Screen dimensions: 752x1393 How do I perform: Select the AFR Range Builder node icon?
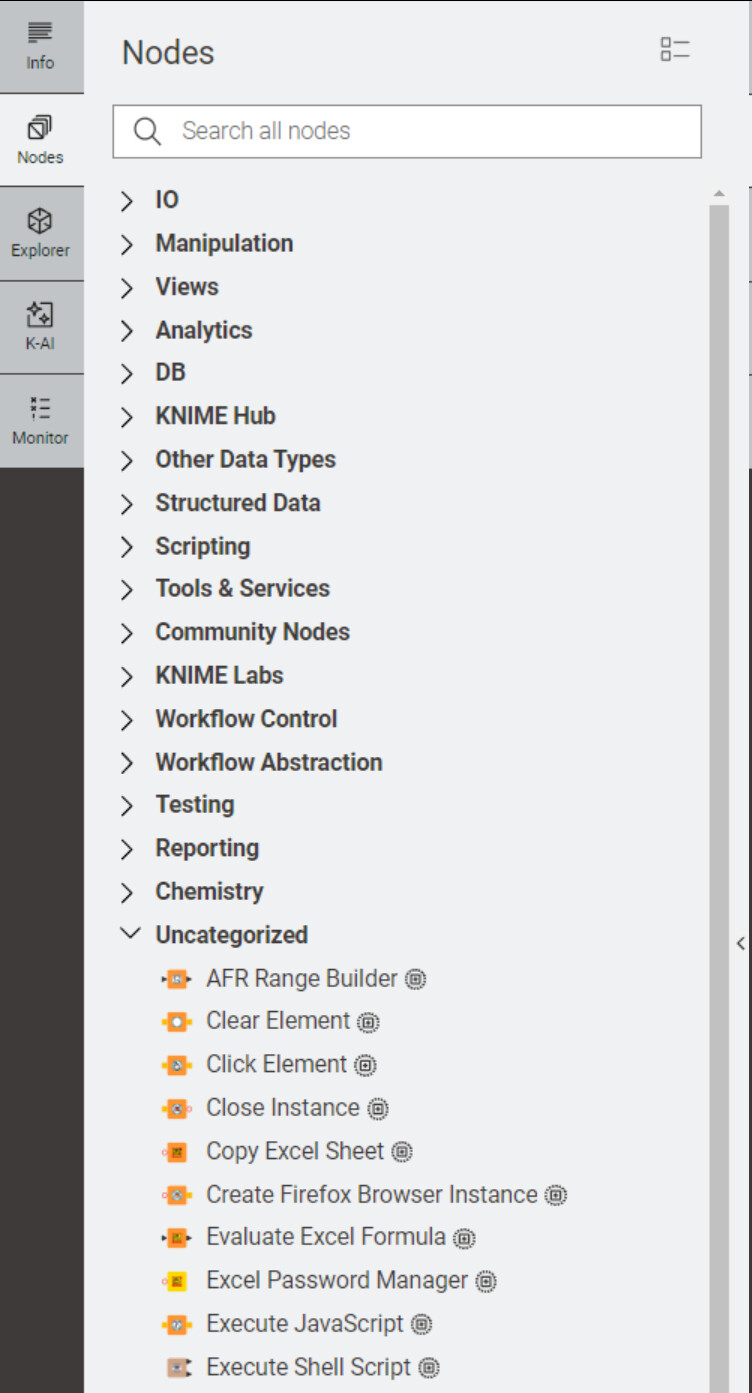[x=176, y=980]
